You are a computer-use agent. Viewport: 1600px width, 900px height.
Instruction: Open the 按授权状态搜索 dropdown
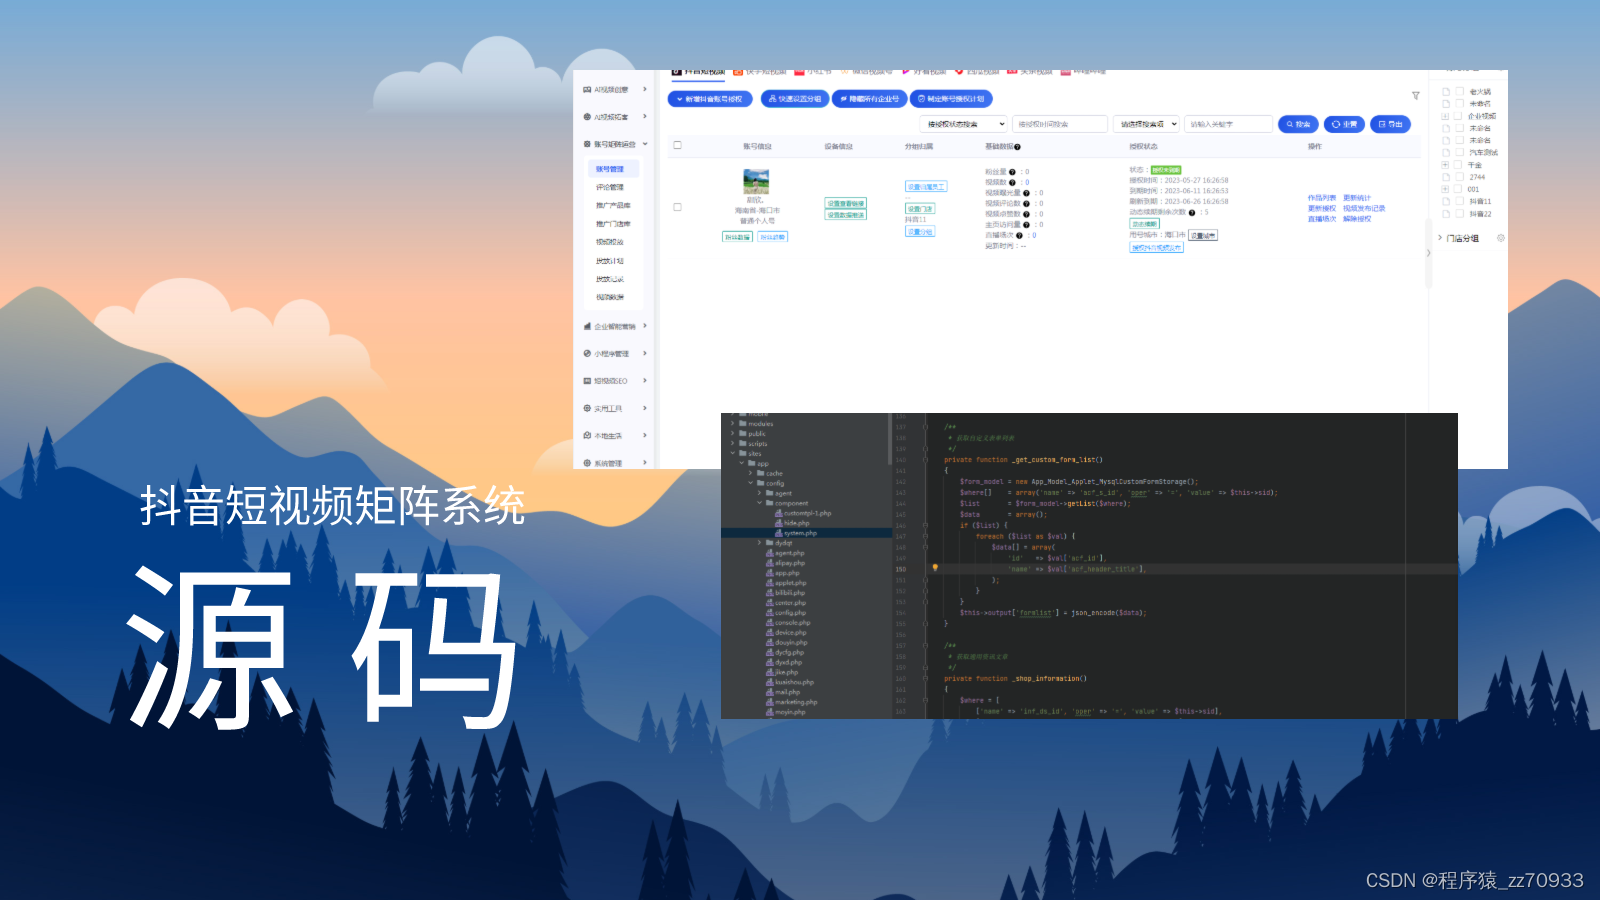[964, 124]
